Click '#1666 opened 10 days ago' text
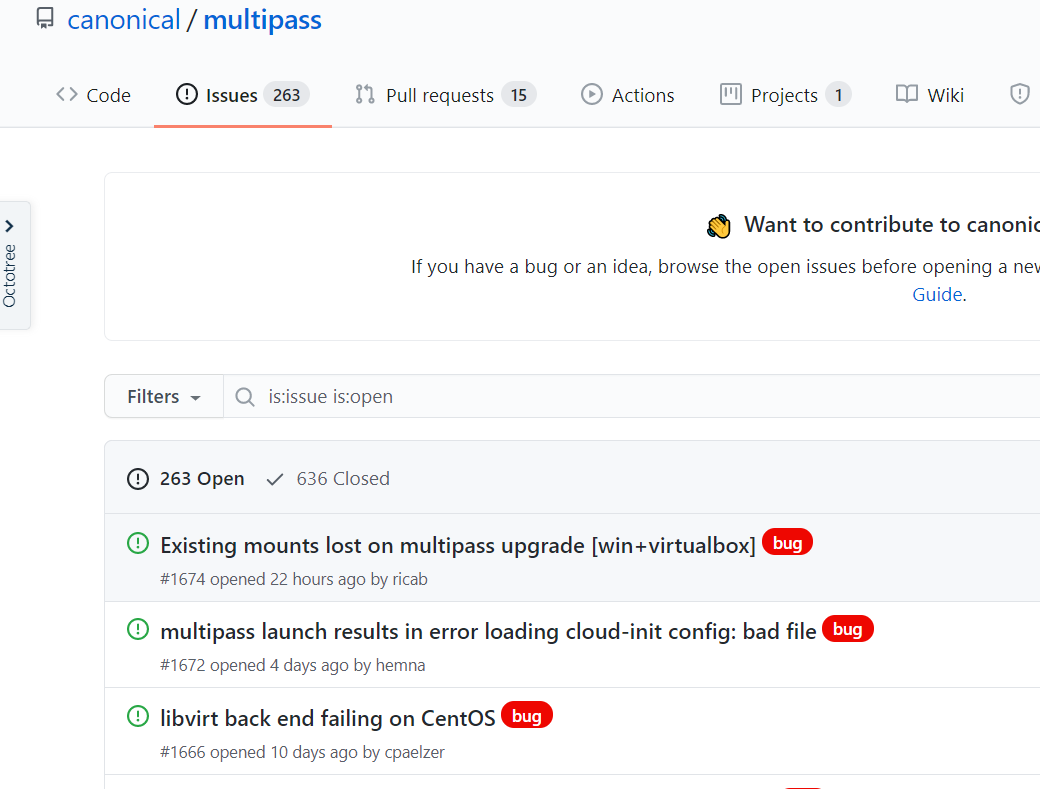 (259, 753)
